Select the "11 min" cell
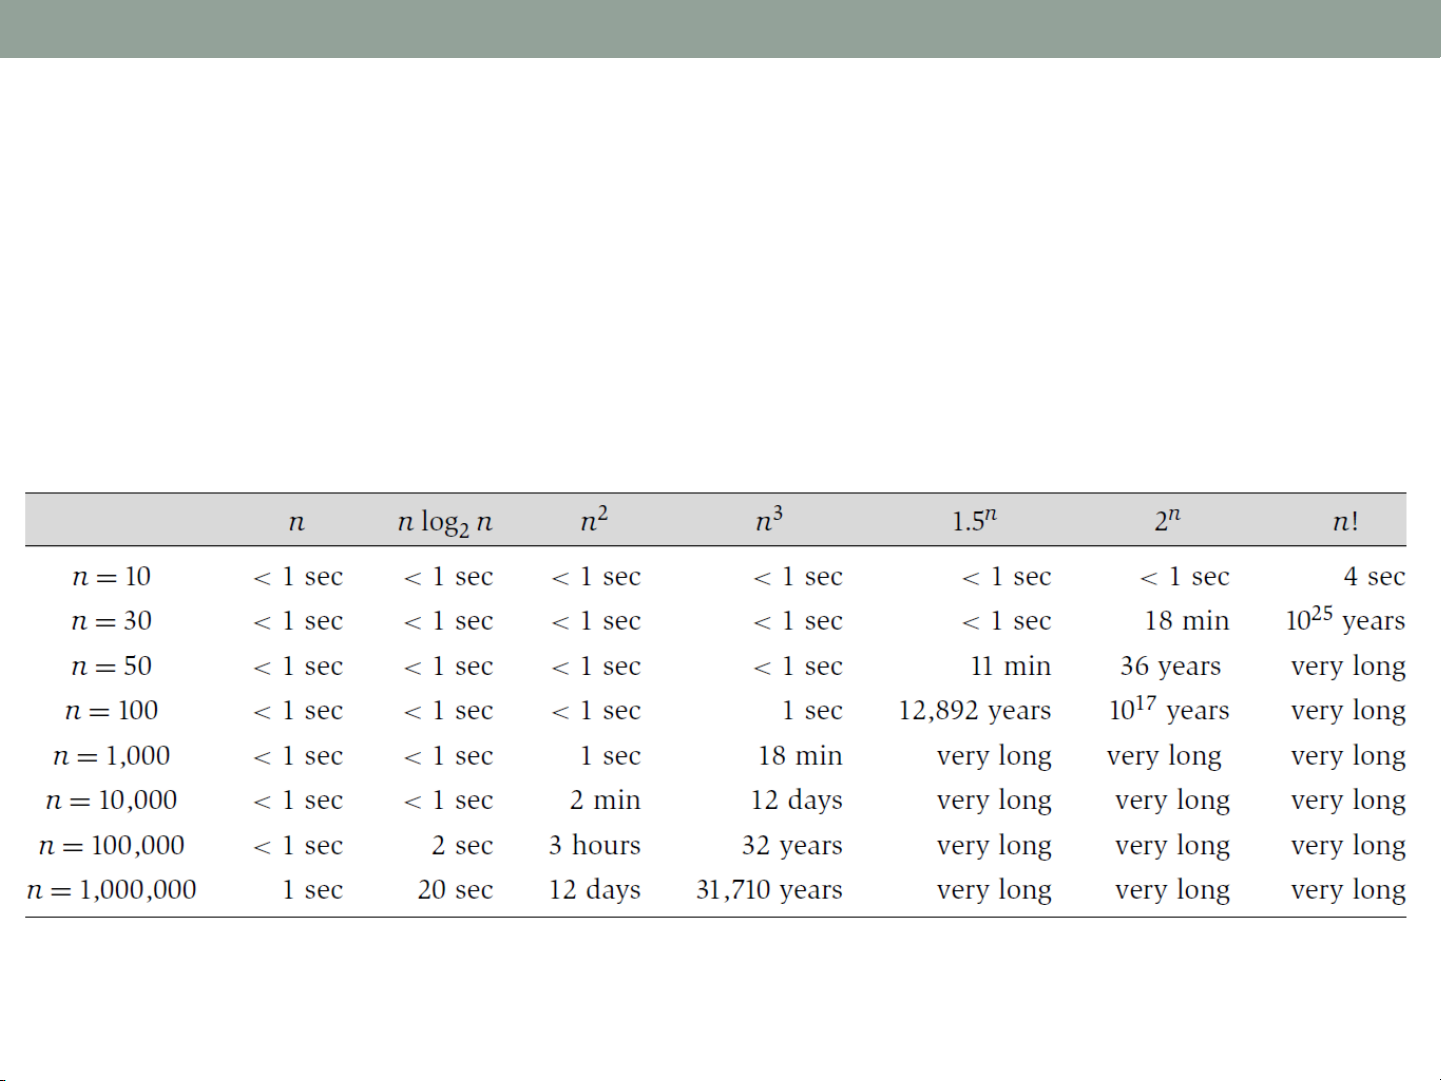The height and width of the screenshot is (1081, 1441). point(1010,666)
